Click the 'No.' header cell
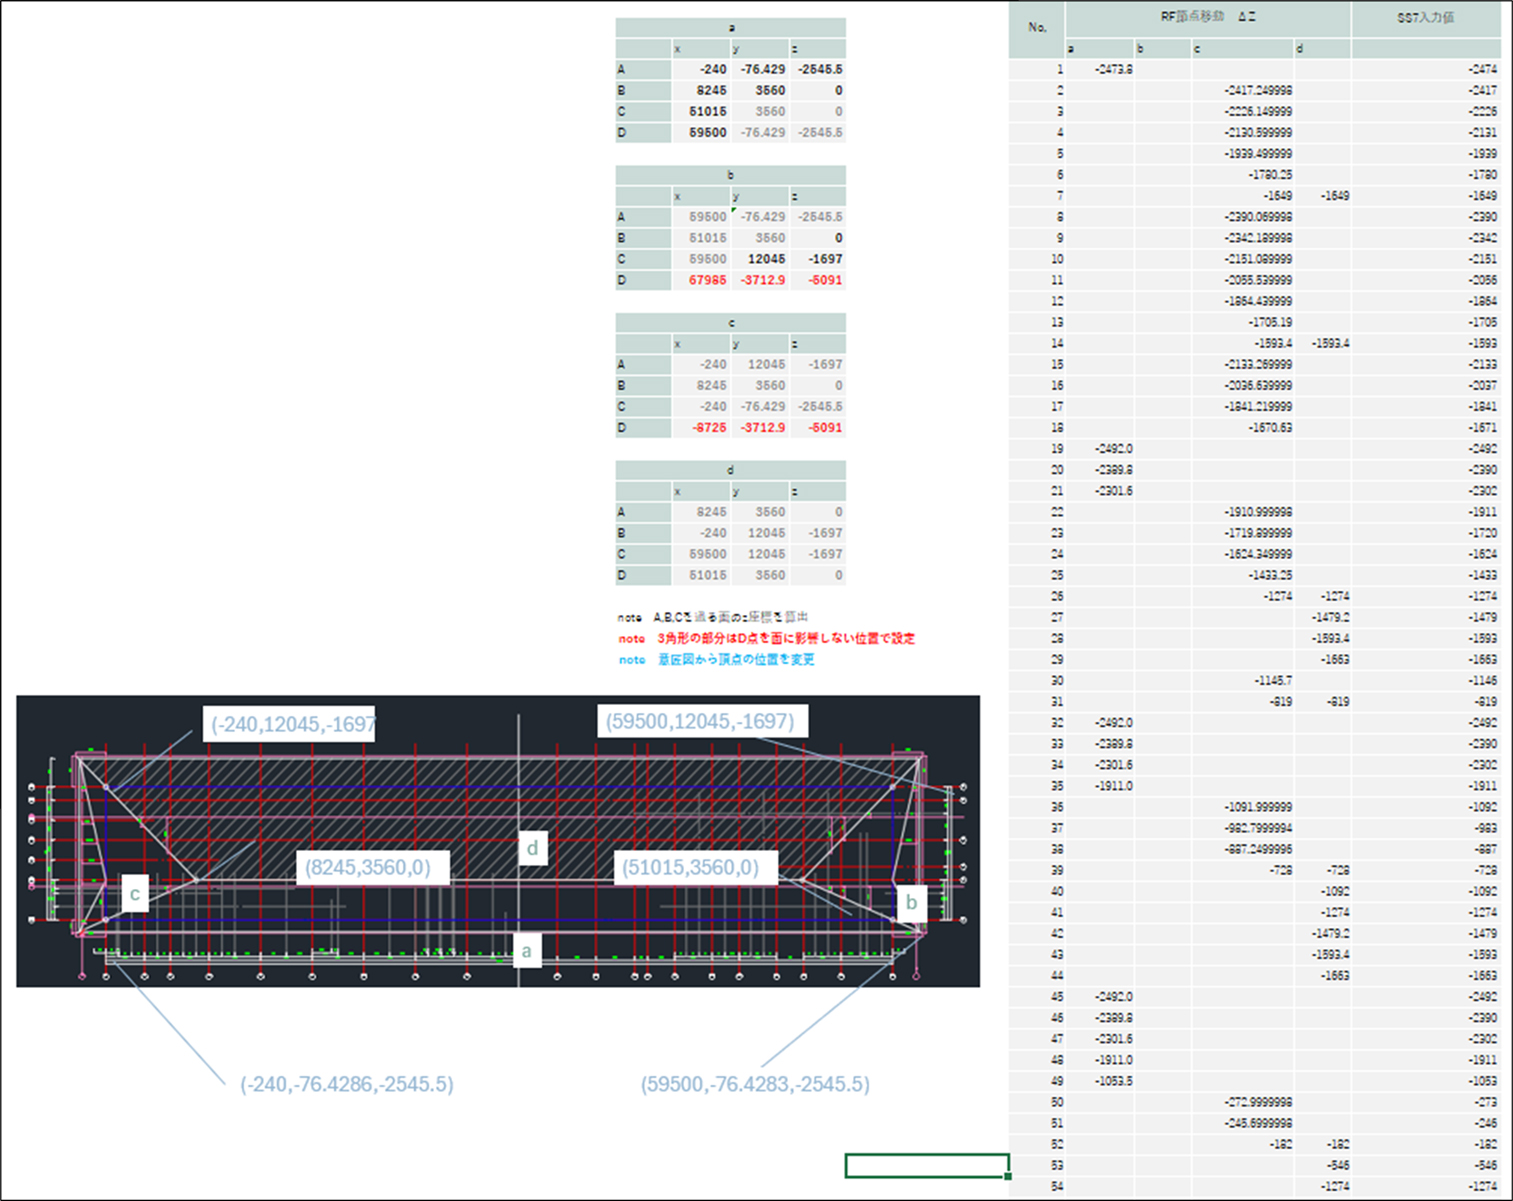Image resolution: width=1513 pixels, height=1201 pixels. click(1037, 27)
